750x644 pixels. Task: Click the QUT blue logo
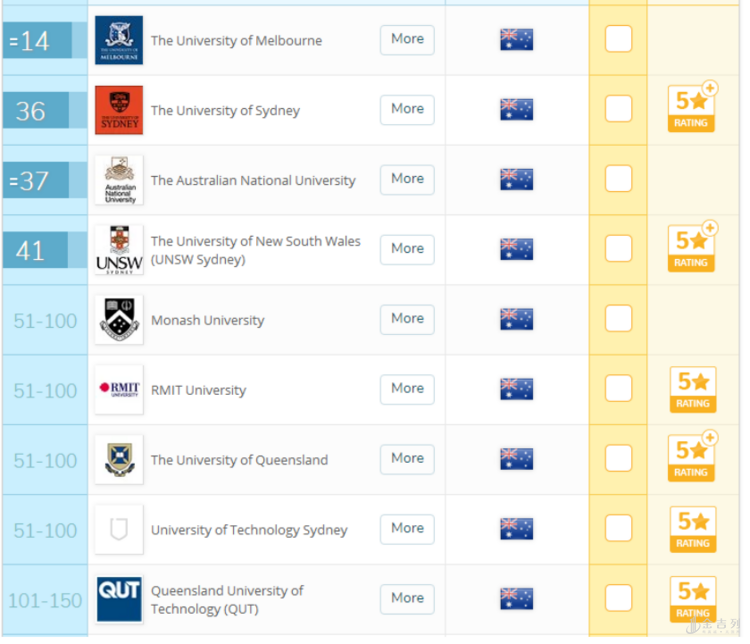point(119,599)
